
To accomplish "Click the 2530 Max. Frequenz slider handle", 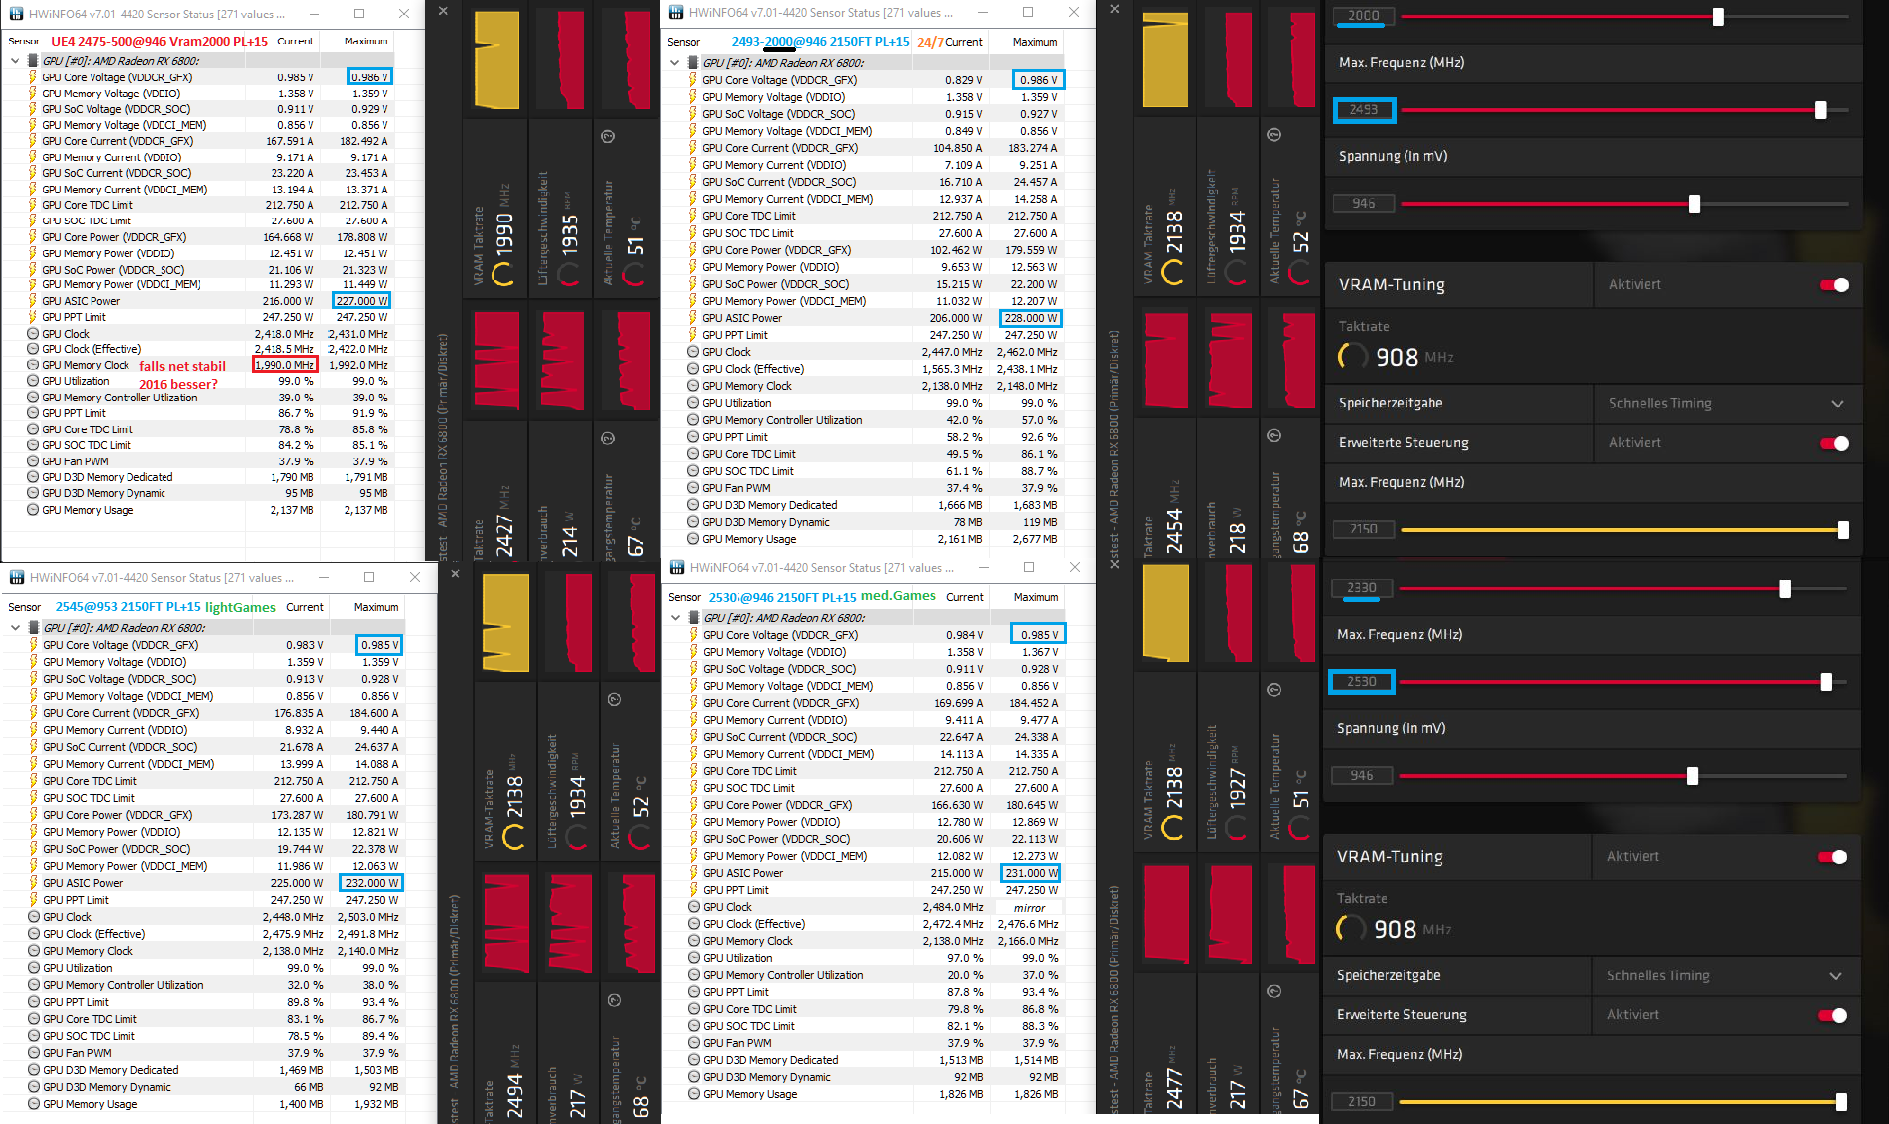I will [x=1826, y=682].
